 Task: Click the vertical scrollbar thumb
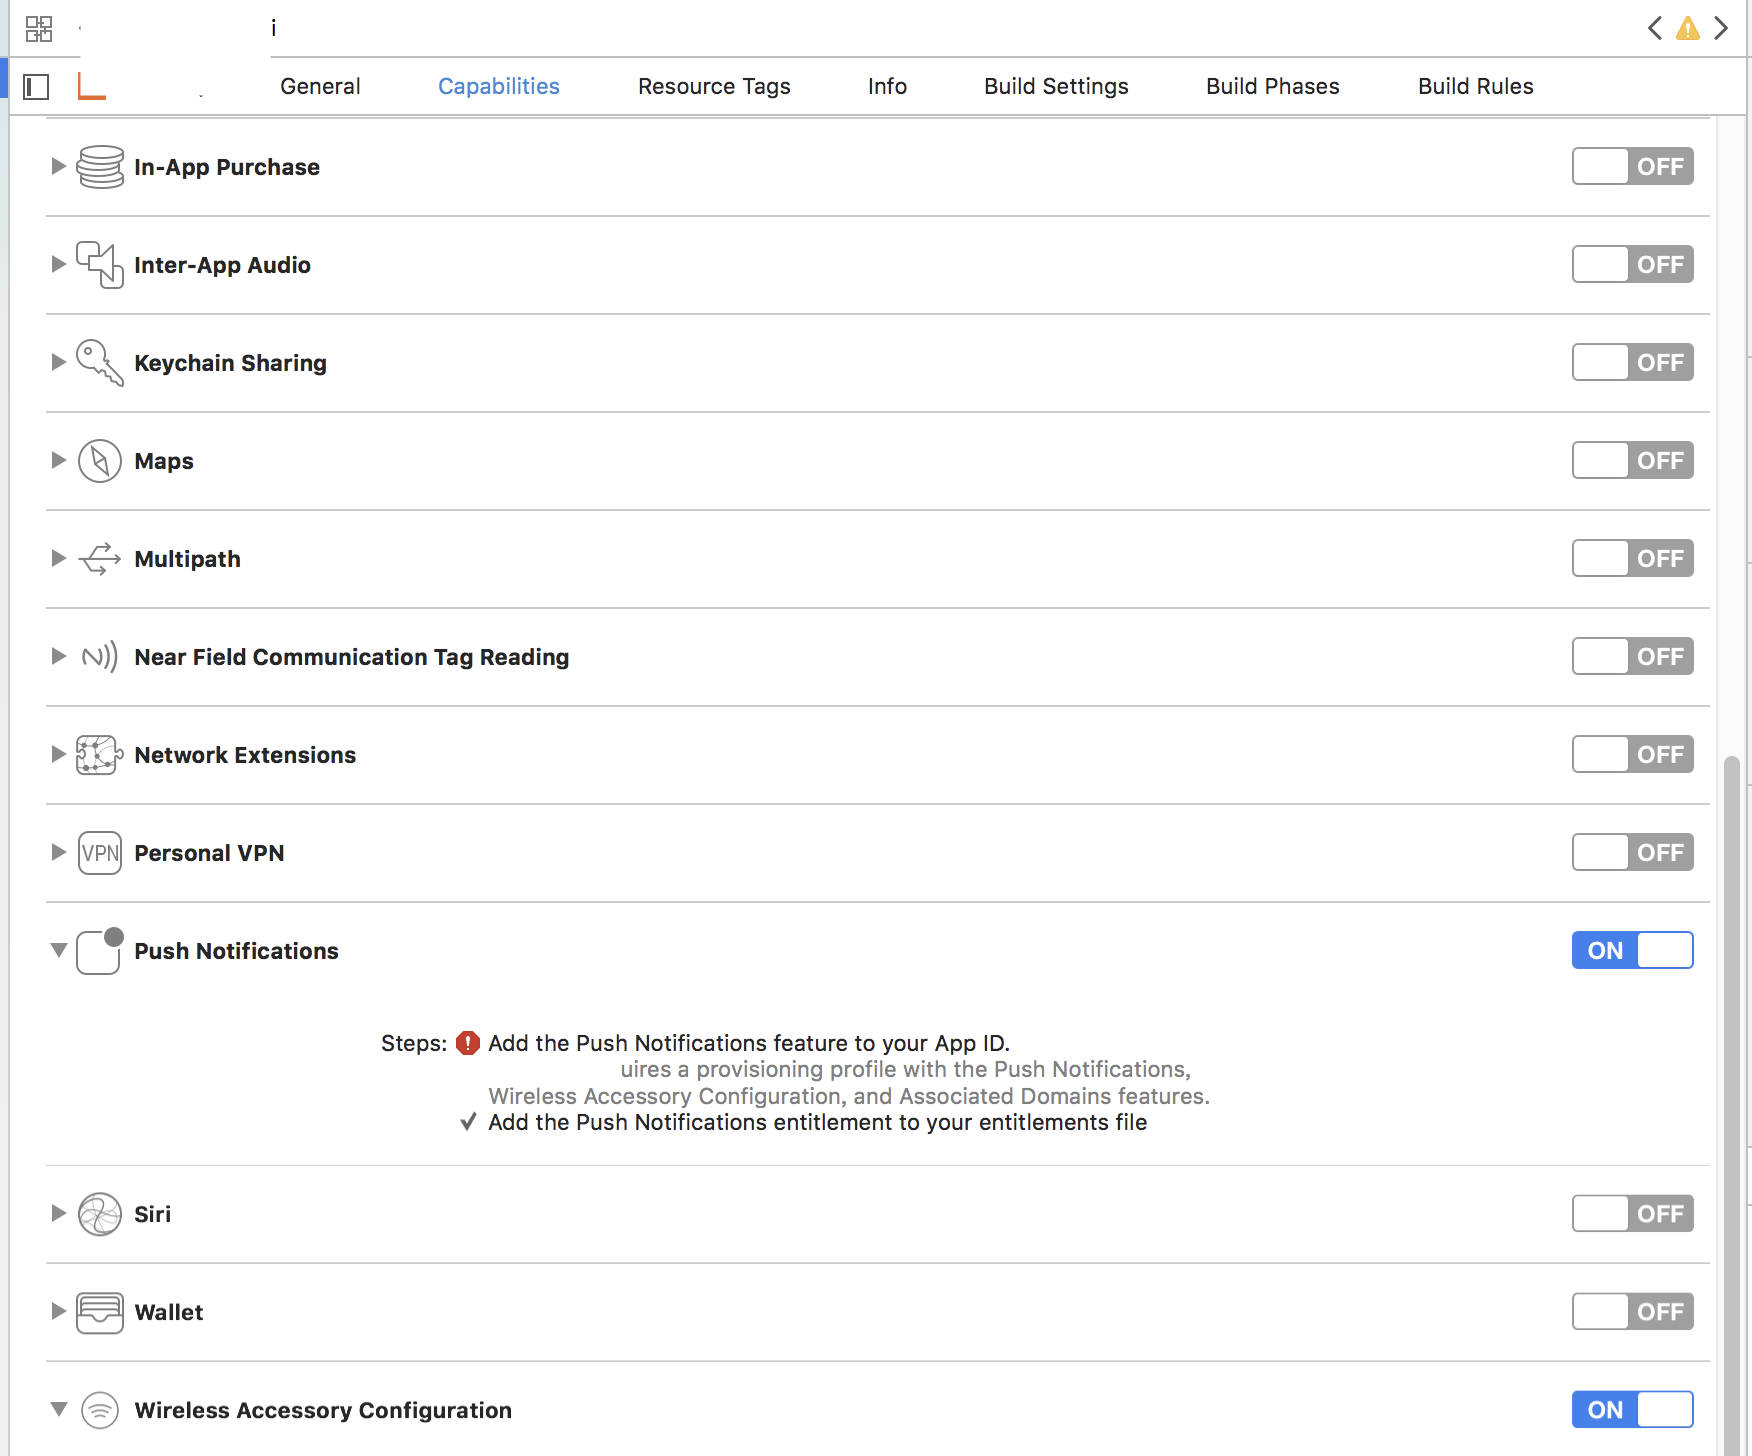pos(1731,1000)
